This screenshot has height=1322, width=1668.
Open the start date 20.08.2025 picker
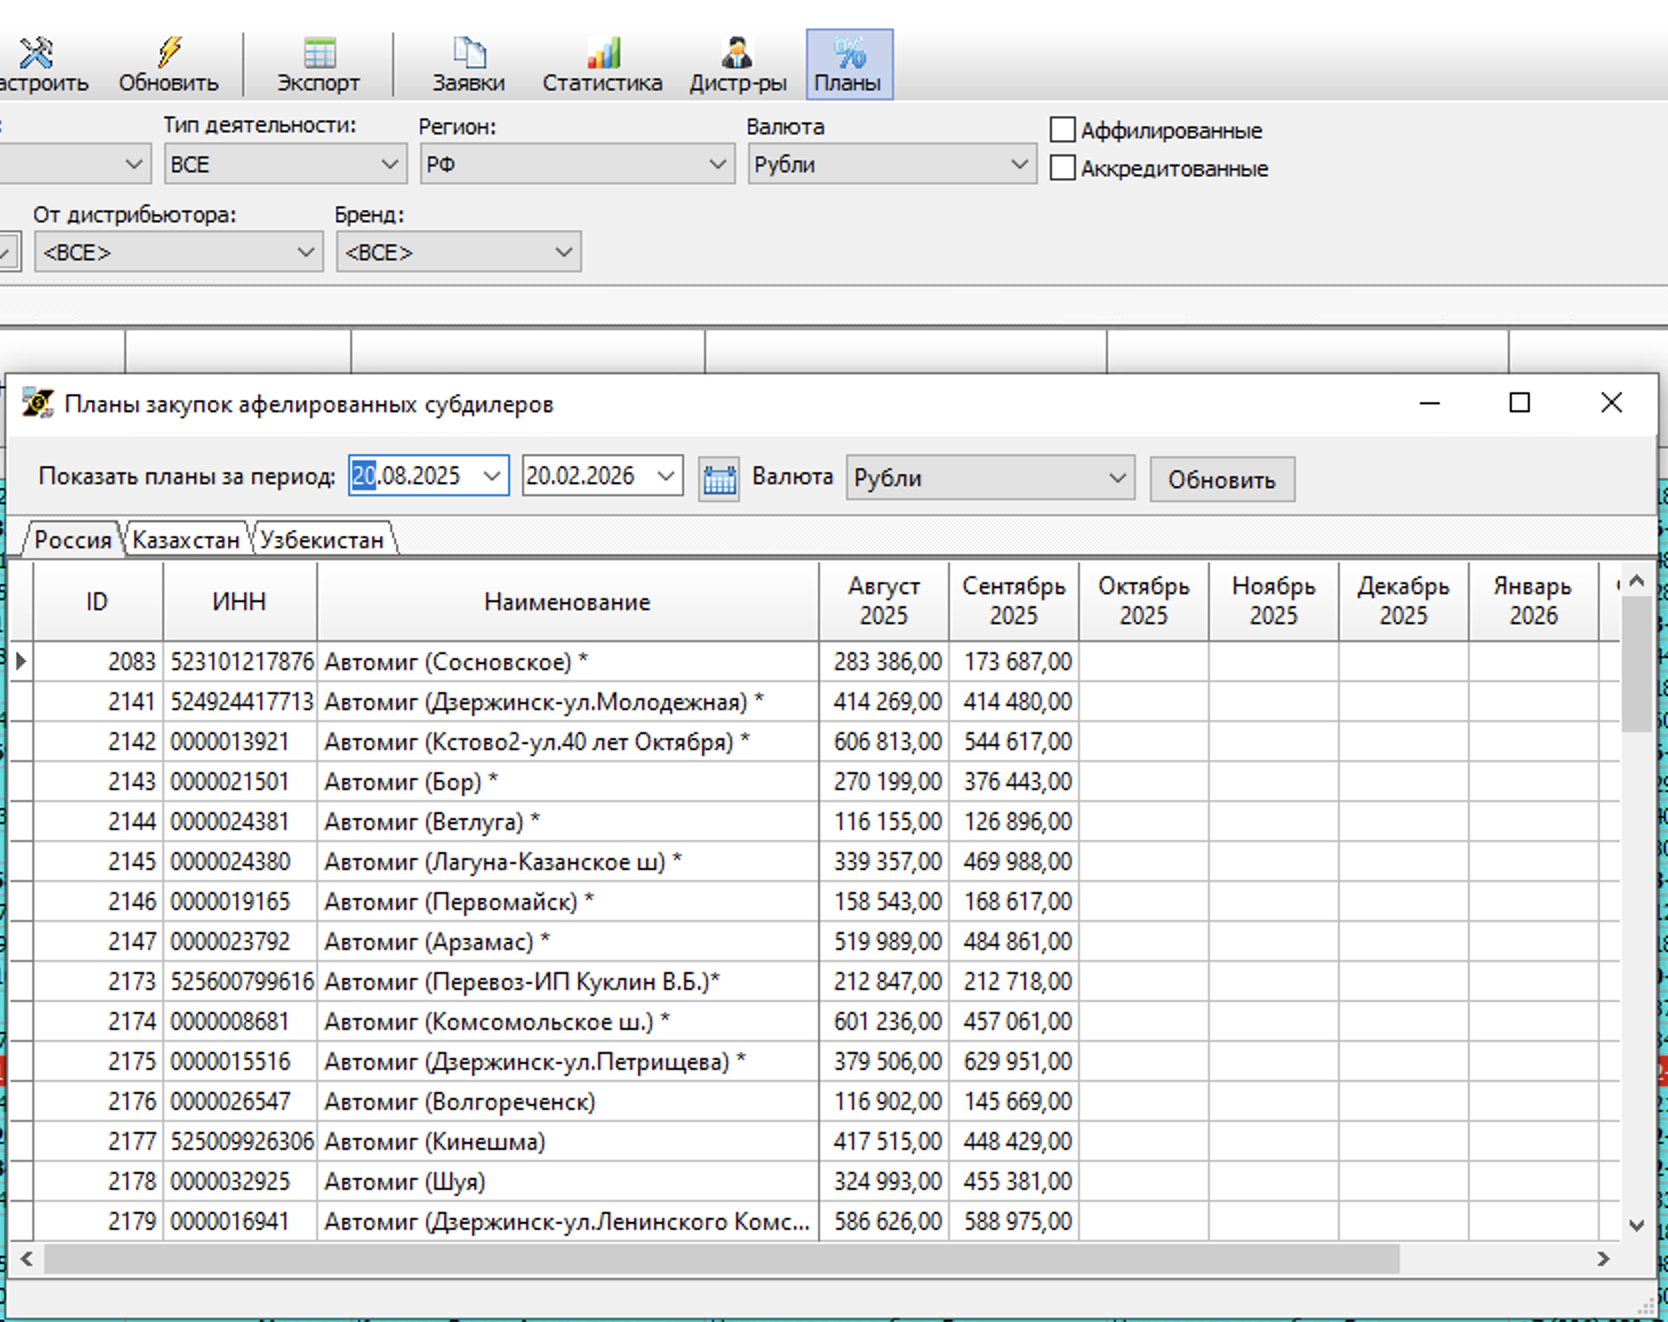tap(491, 476)
